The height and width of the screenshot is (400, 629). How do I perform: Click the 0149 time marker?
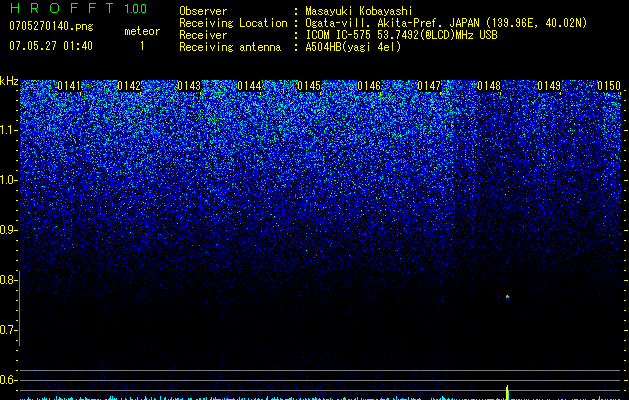[x=549, y=86]
